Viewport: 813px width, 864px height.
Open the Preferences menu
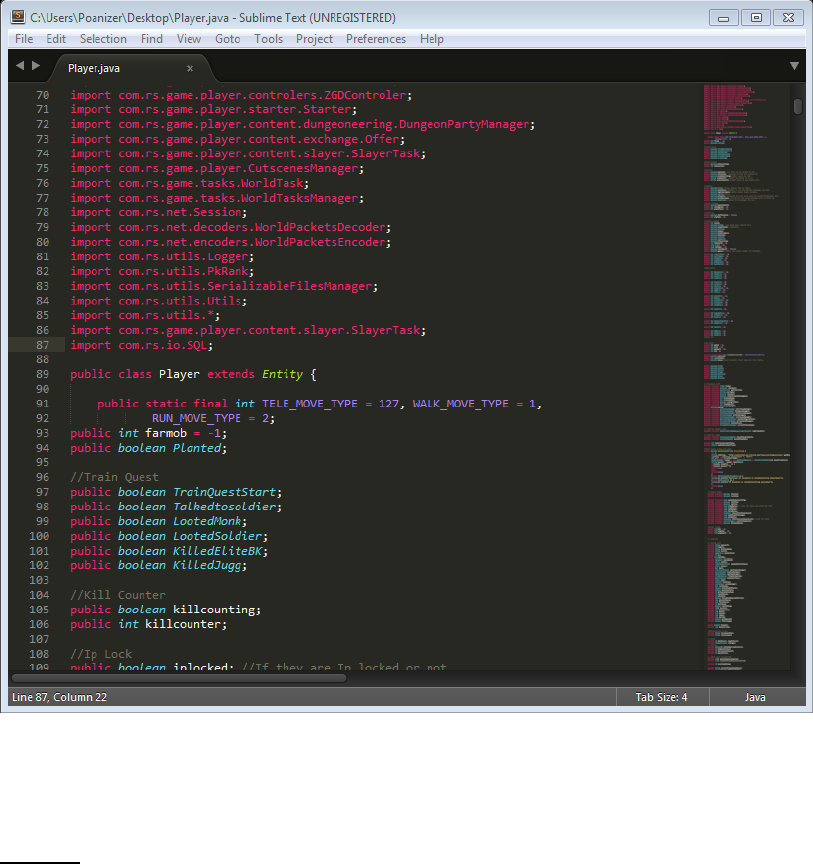click(376, 39)
